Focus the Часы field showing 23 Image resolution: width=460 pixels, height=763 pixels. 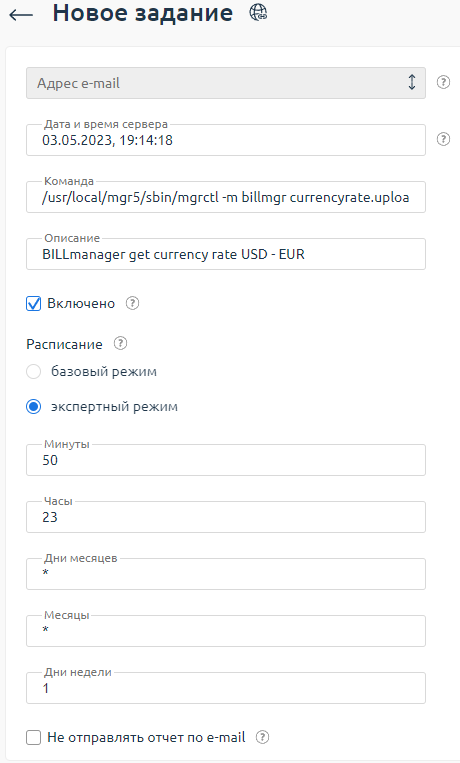coord(226,517)
